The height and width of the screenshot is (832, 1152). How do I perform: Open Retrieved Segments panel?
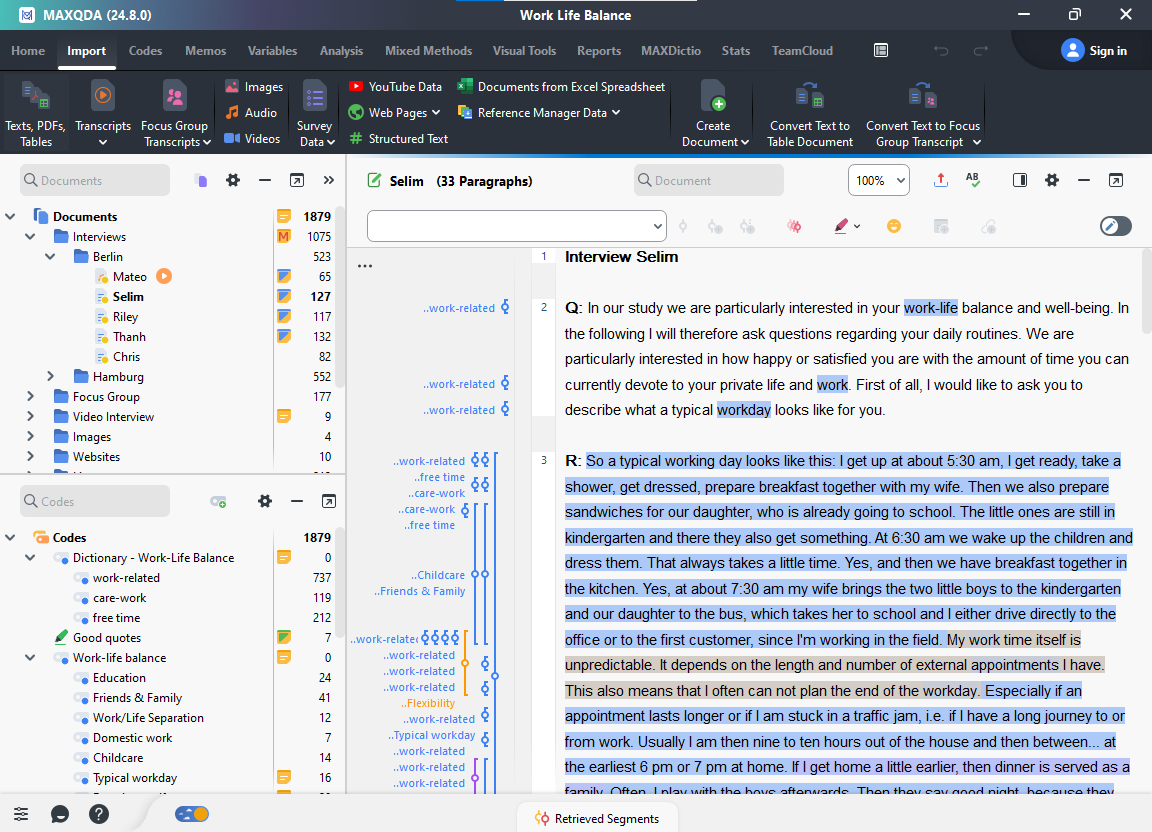597,818
